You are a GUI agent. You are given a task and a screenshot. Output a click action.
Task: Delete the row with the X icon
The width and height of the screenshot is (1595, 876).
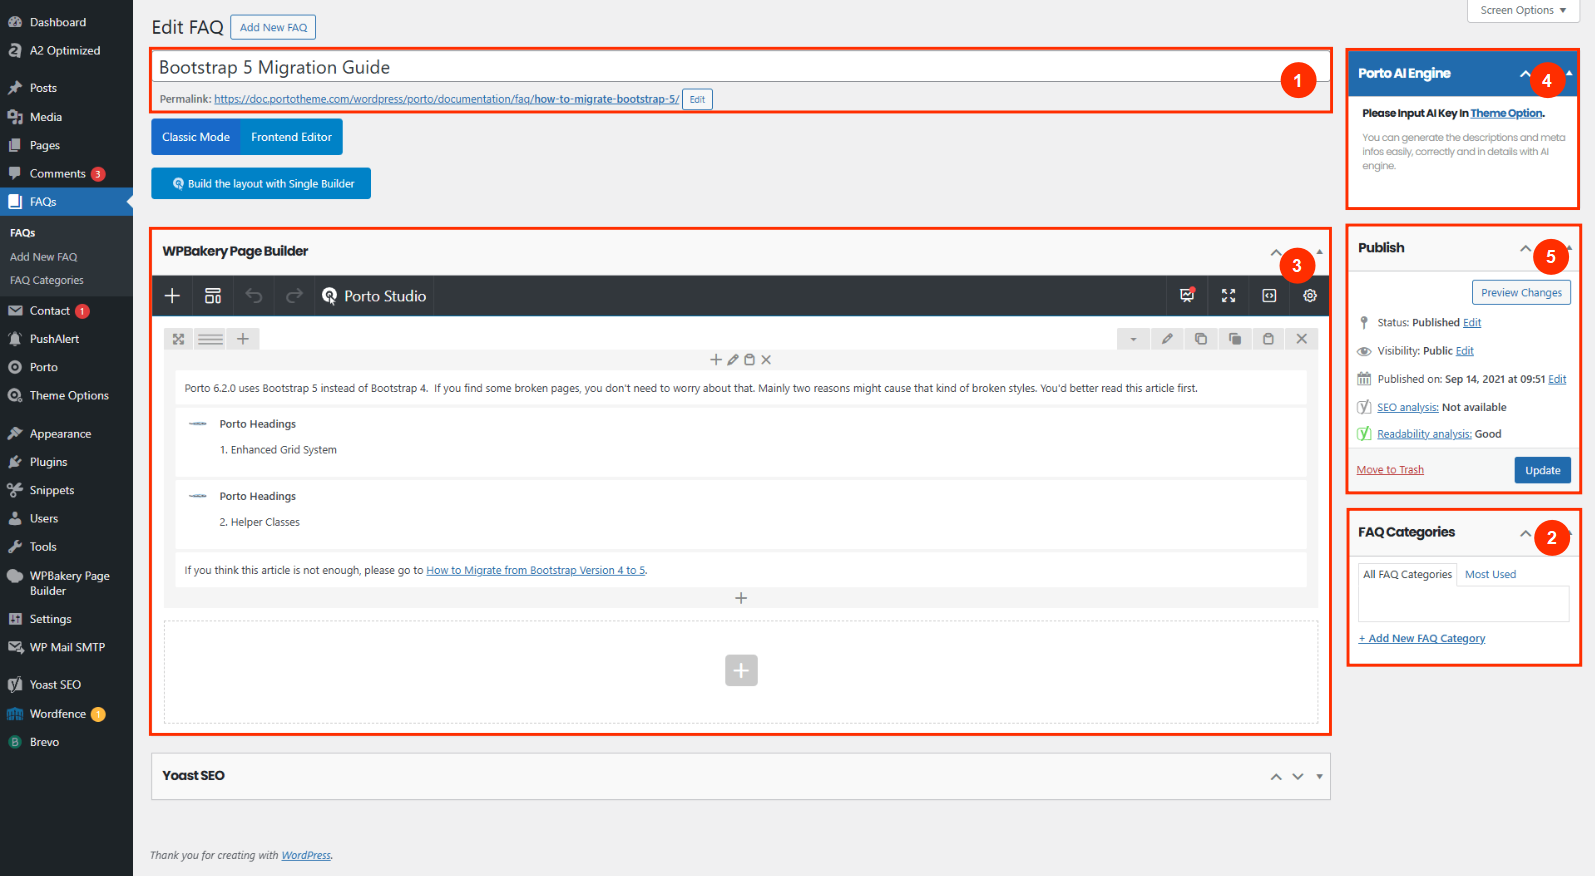1302,339
